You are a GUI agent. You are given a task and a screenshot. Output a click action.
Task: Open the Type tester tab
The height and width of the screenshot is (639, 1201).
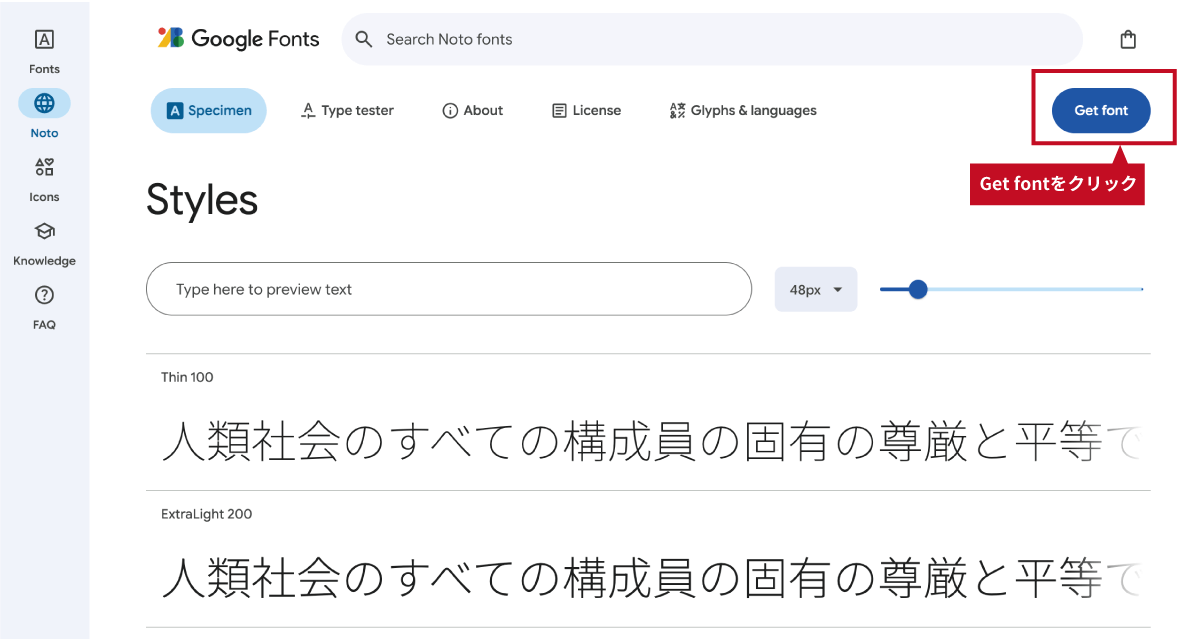point(347,111)
